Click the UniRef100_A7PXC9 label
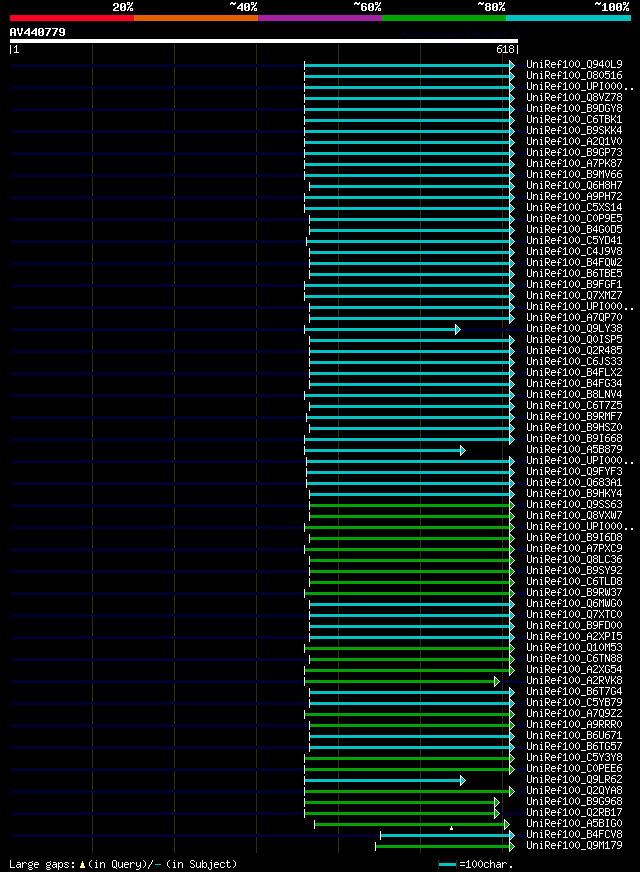 (574, 549)
